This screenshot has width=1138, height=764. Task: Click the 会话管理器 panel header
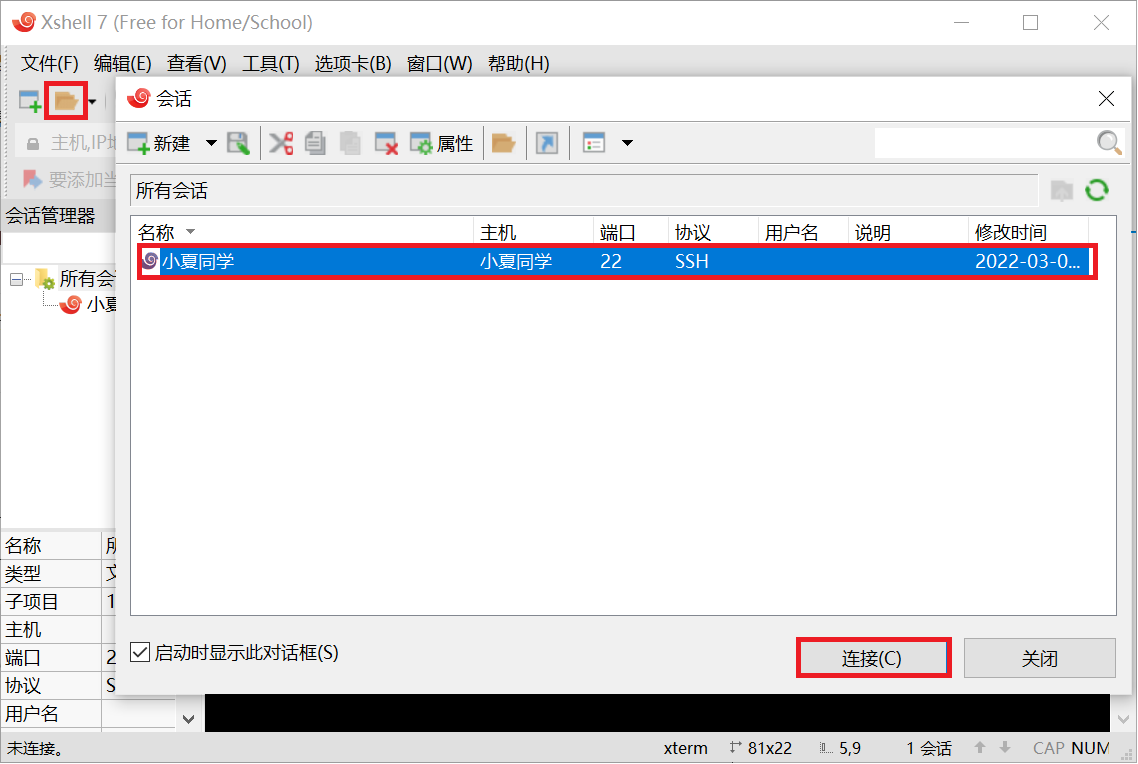tap(58, 216)
